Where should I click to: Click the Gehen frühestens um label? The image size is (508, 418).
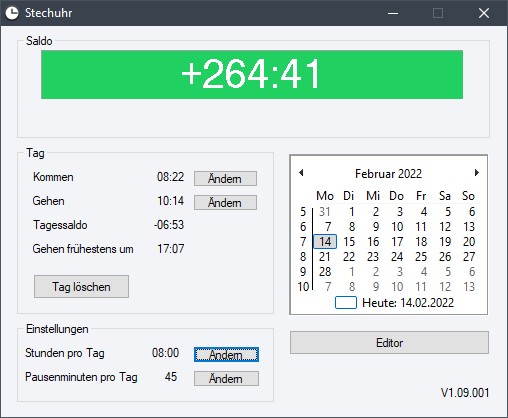[83, 249]
